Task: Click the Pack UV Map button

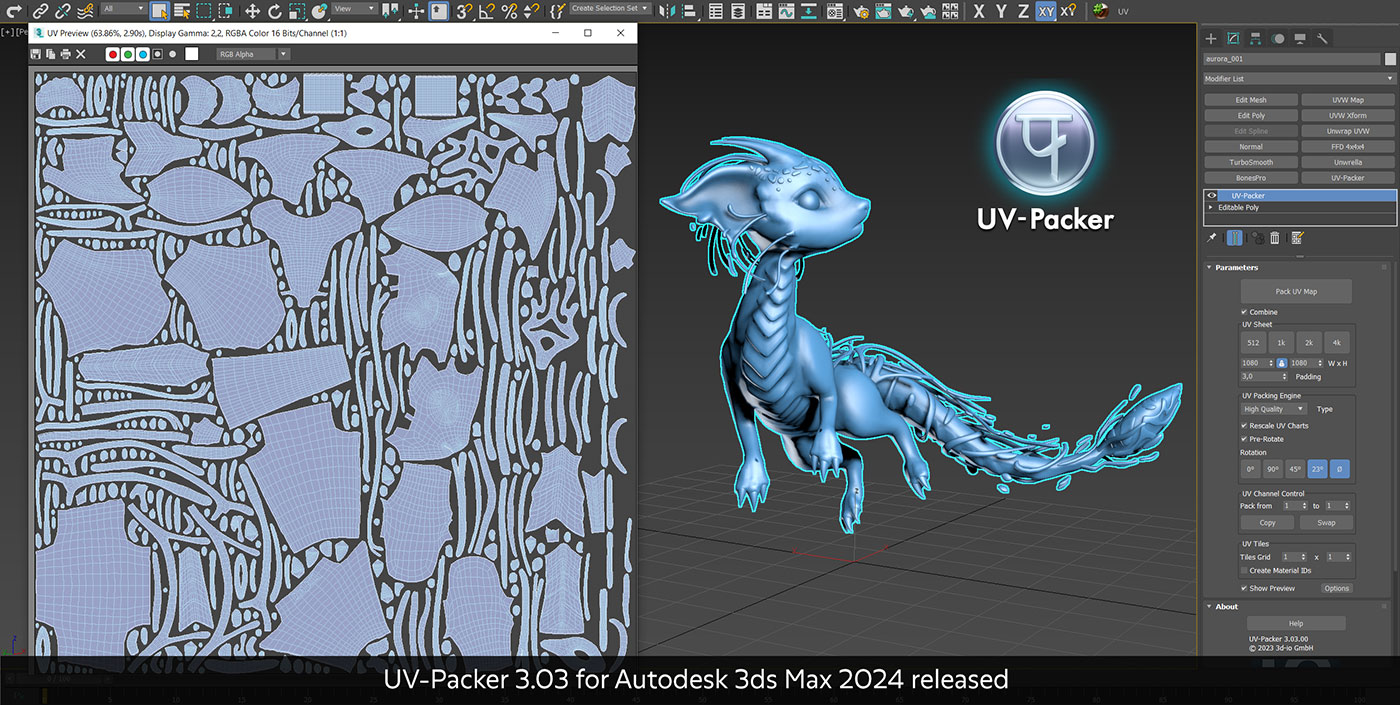Action: click(x=1296, y=291)
